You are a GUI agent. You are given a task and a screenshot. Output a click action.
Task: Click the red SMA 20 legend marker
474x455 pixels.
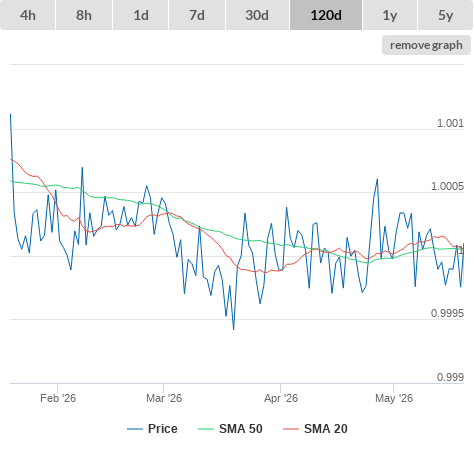point(291,429)
